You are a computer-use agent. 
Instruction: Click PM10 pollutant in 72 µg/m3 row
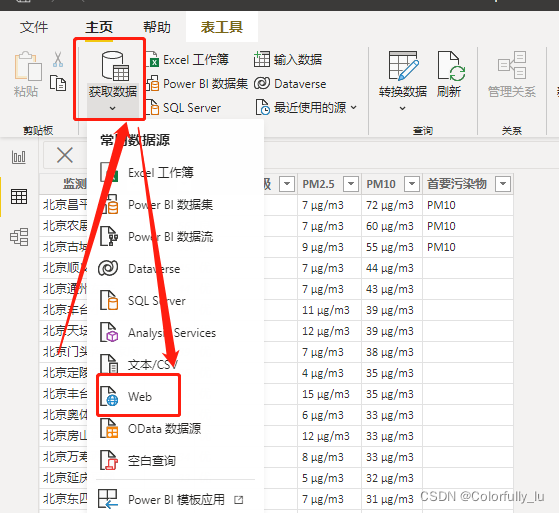pyautogui.click(x=468, y=205)
